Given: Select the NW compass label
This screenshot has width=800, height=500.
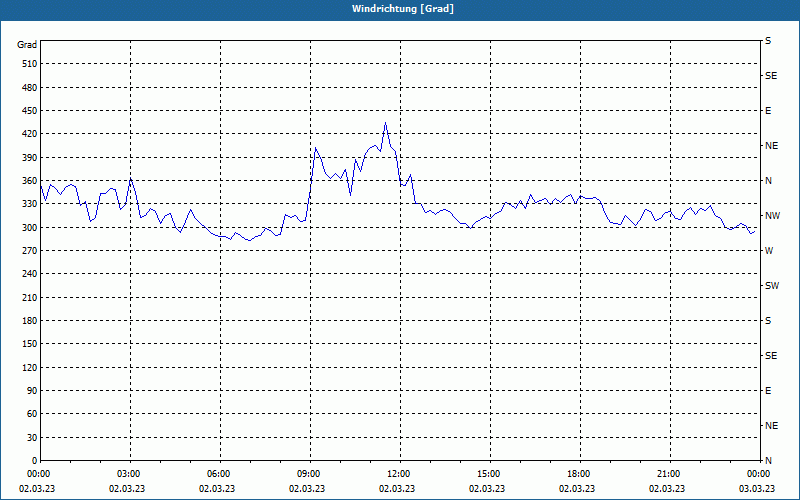Looking at the screenshot, I should click(x=772, y=216).
